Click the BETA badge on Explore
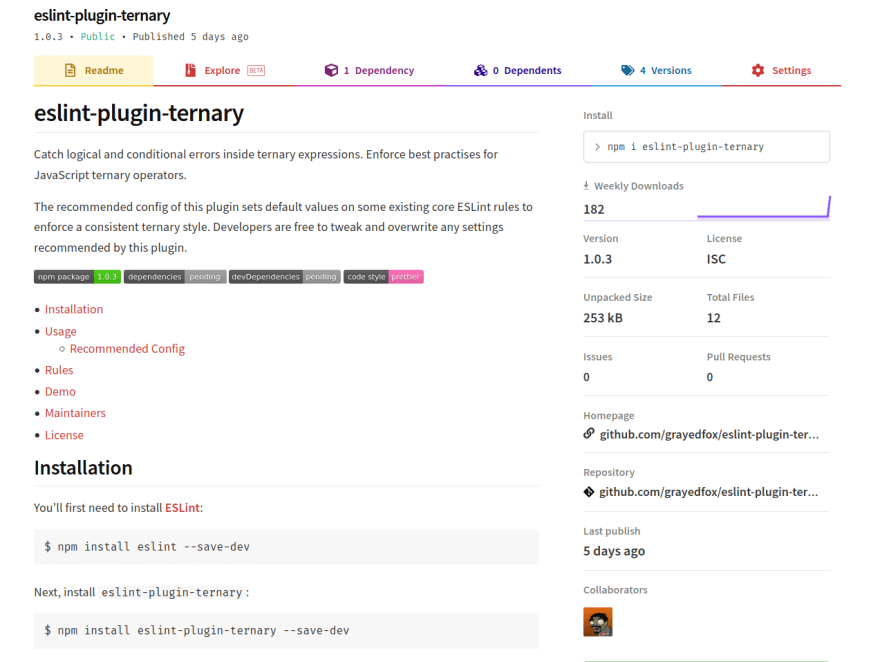The width and height of the screenshot is (880, 662). pyautogui.click(x=256, y=71)
